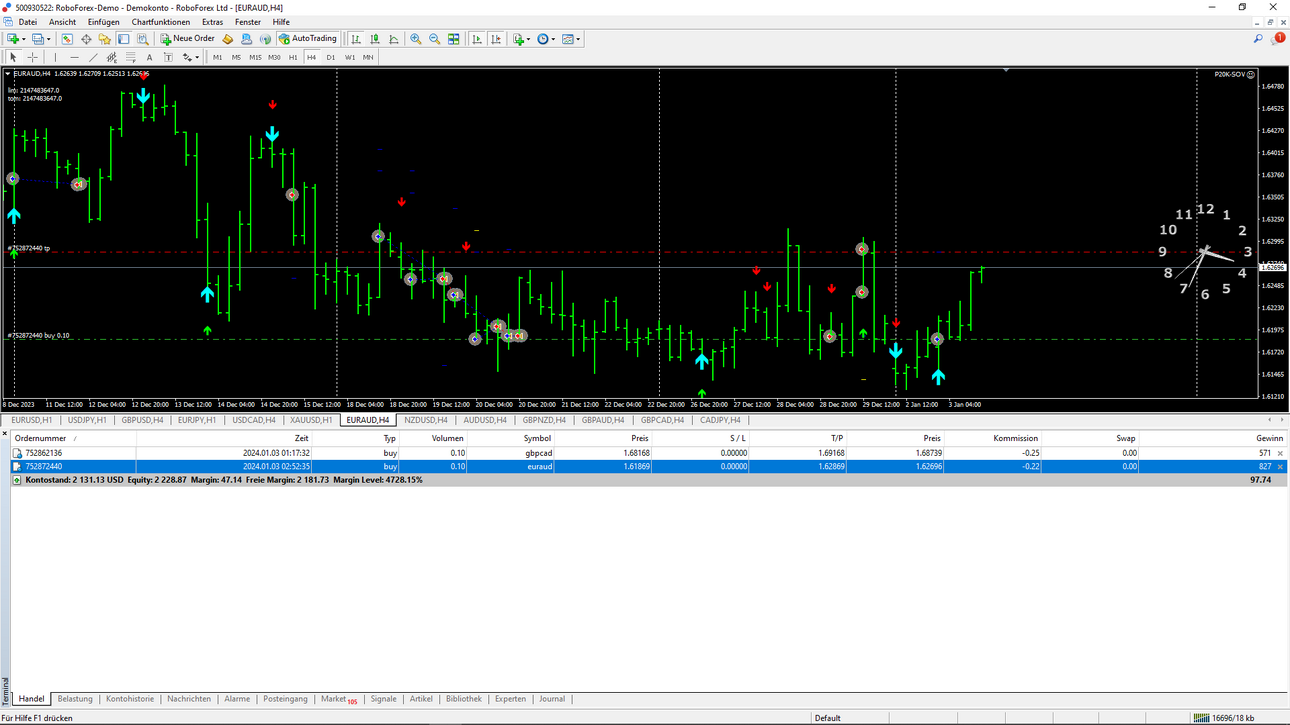Draw a horizontal line tool
1290x725 pixels.
[74, 57]
